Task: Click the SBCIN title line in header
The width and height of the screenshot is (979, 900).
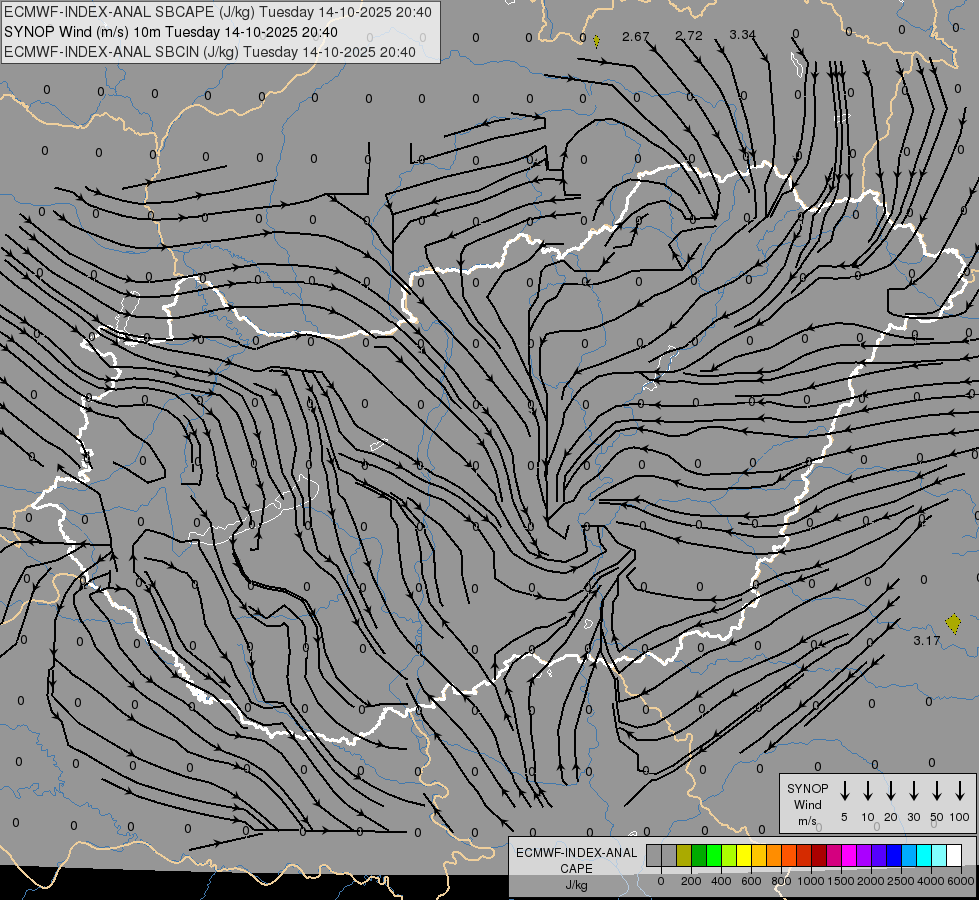Action: click(210, 52)
